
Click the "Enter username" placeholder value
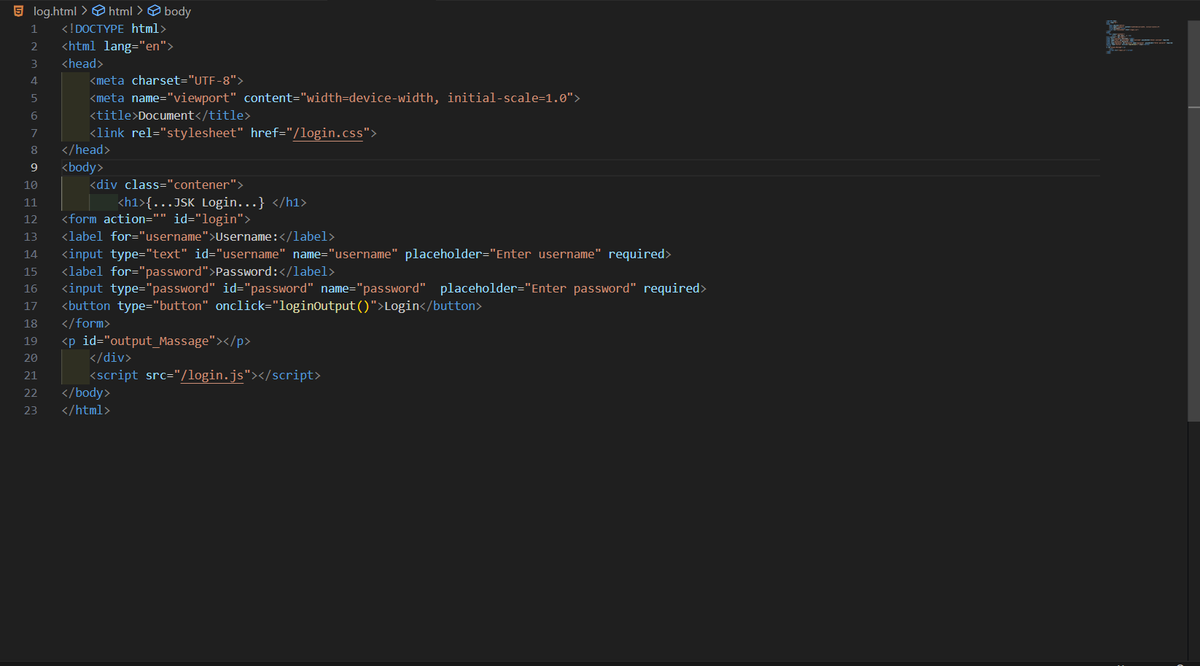pyautogui.click(x=545, y=254)
